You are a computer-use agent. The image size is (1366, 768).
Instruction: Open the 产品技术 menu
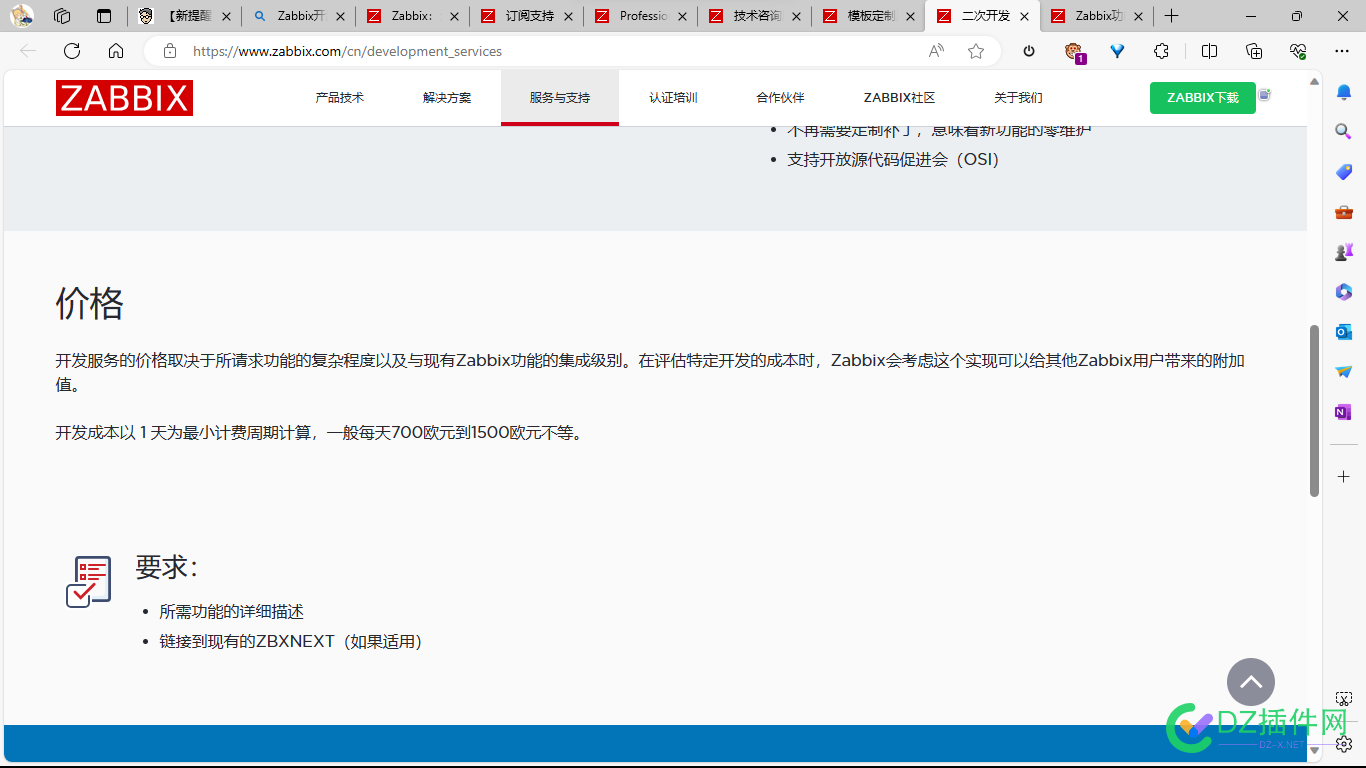[x=340, y=98]
